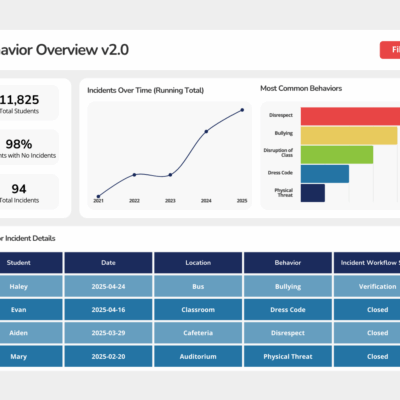The height and width of the screenshot is (400, 400).
Task: Sort by the Behavior column header
Action: coord(288,263)
